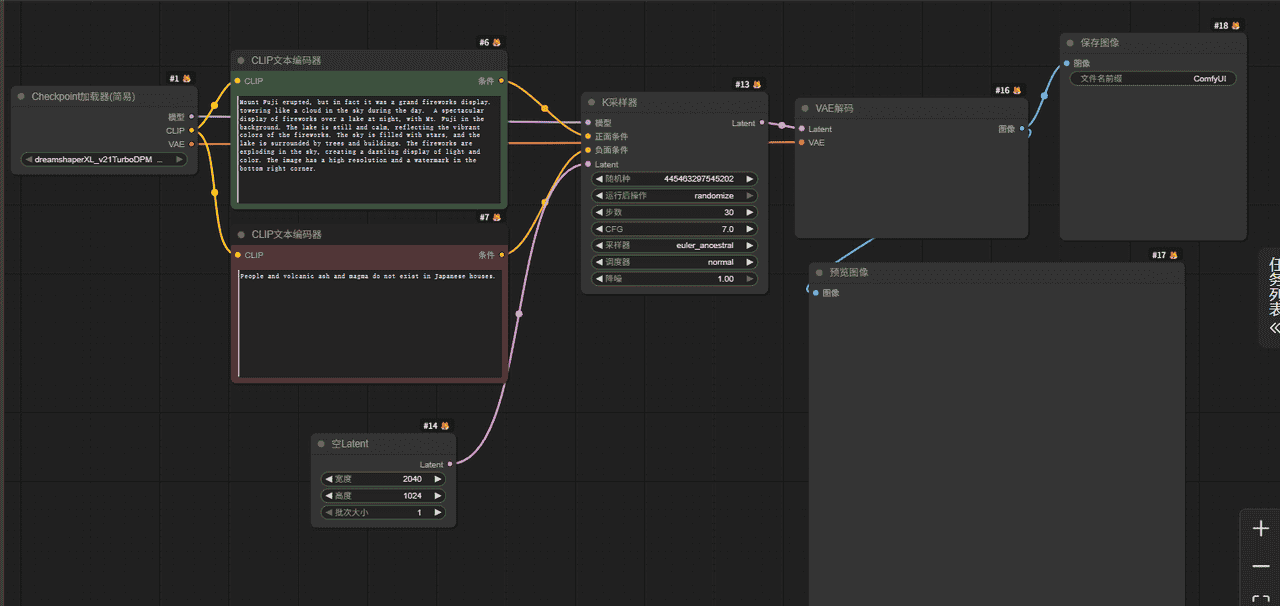1280x606 pixels.
Task: Collapse the VAE解码 node using its title dot
Action: pos(805,108)
